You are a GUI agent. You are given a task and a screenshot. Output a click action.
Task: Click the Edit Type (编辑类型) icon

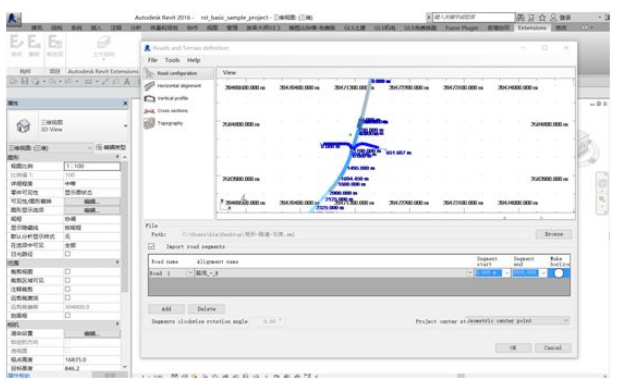click(99, 147)
